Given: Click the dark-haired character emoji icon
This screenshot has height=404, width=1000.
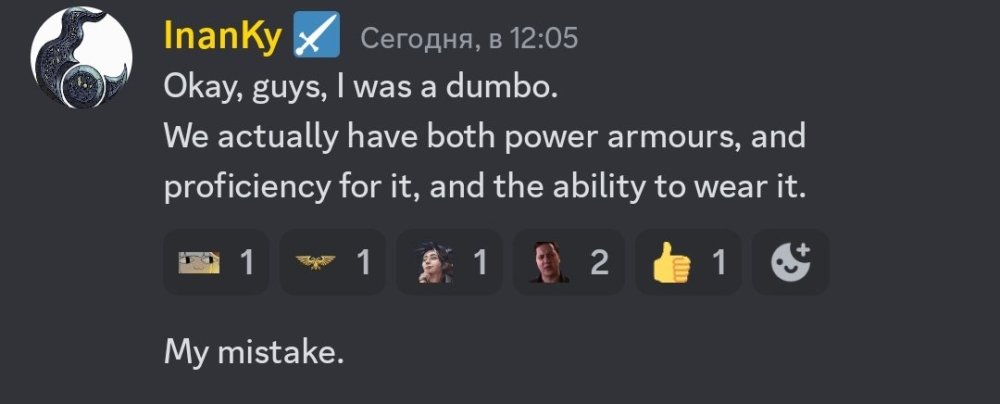Looking at the screenshot, I should pyautogui.click(x=434, y=262).
